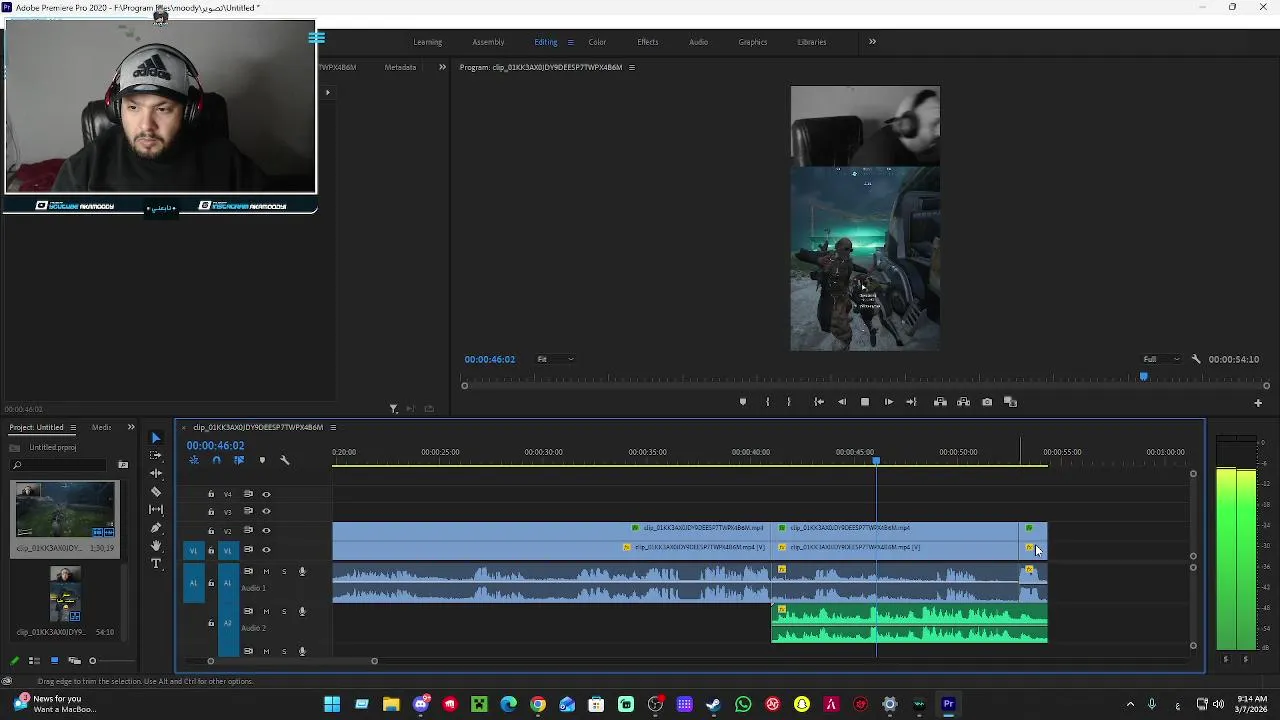Mute the Audio 2 track
The width and height of the screenshot is (1280, 720).
click(x=266, y=611)
